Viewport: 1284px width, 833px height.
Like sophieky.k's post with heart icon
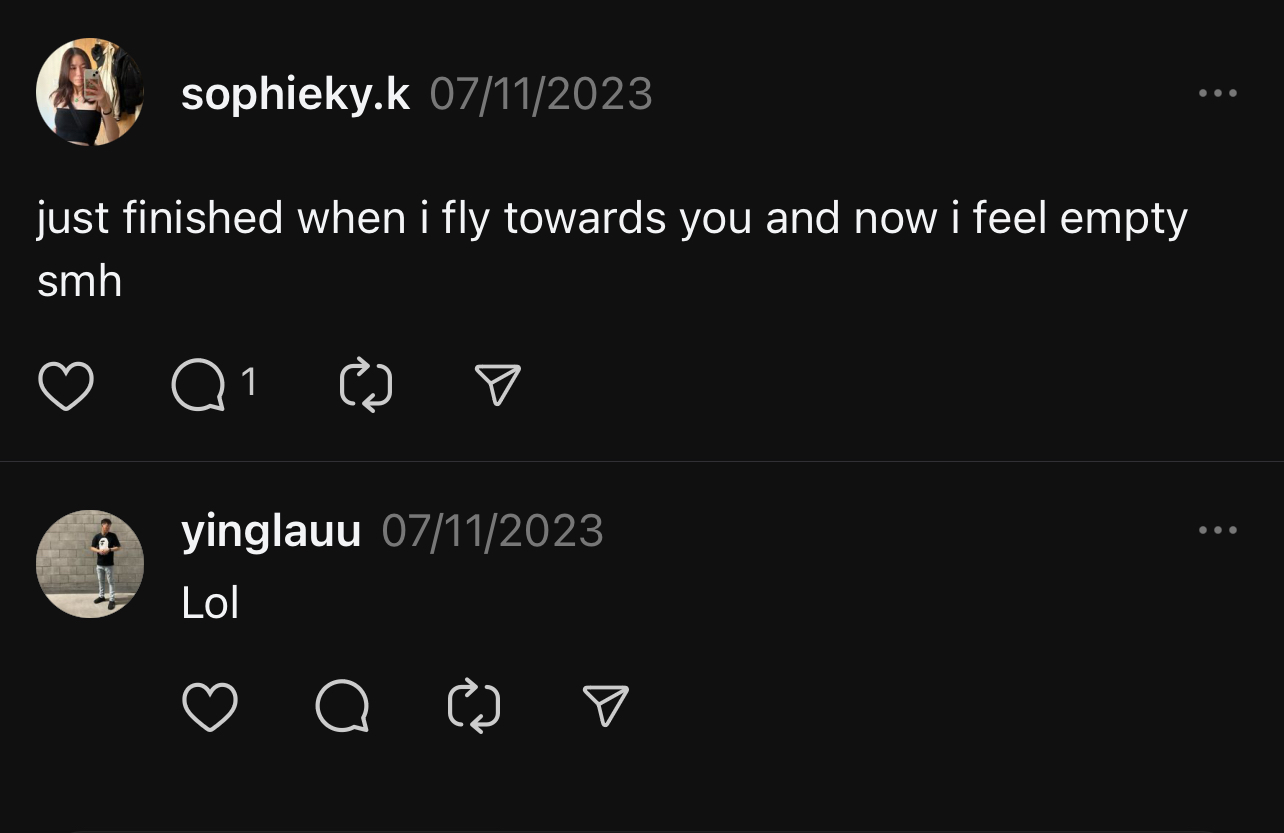point(66,386)
